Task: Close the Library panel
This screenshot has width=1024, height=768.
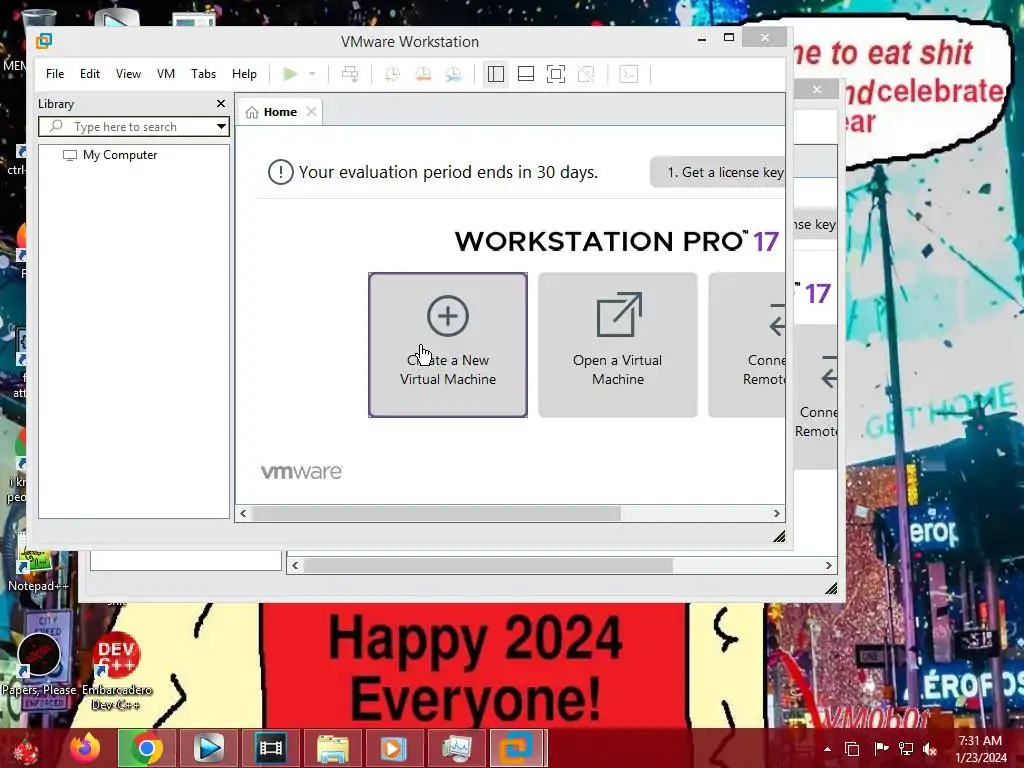Action: click(x=221, y=104)
